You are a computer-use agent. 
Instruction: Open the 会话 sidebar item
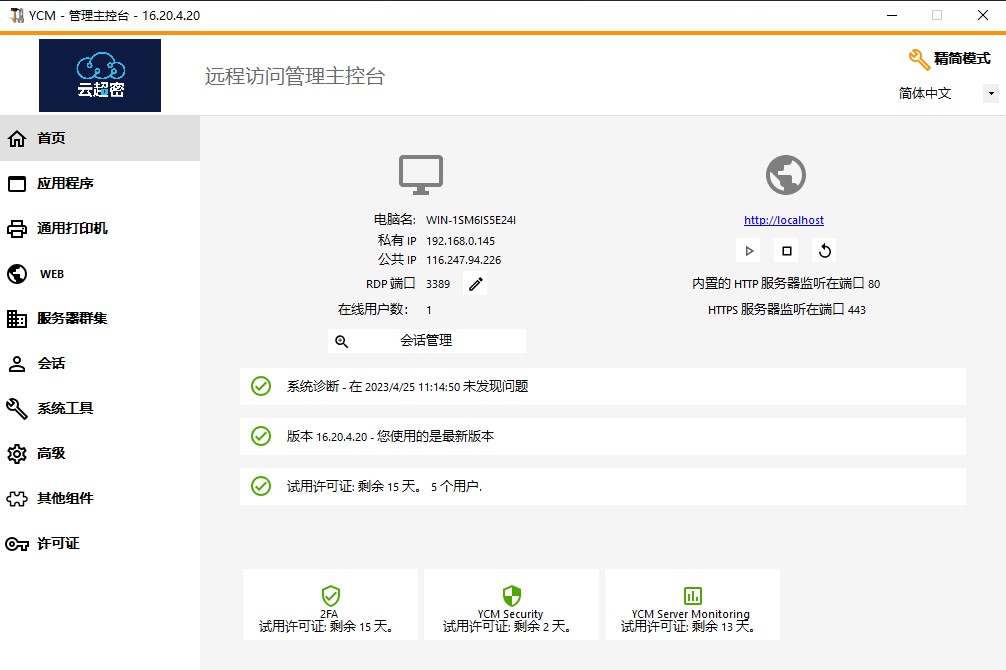click(99, 363)
